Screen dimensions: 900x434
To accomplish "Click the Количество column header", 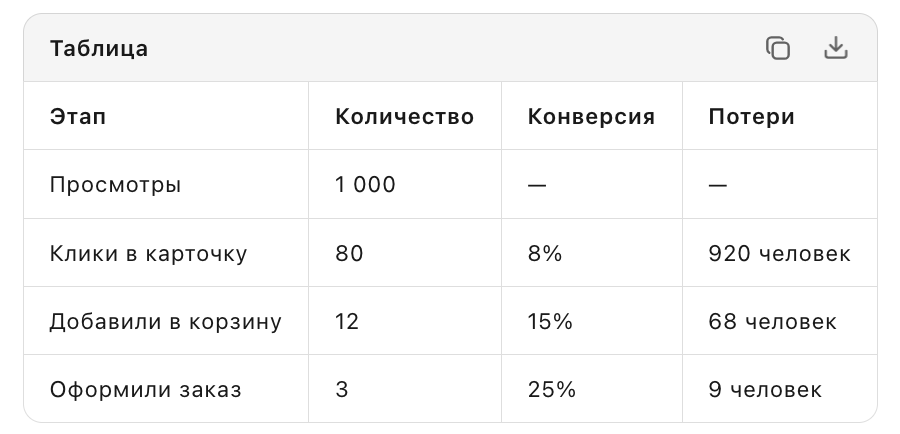I will click(x=405, y=117).
